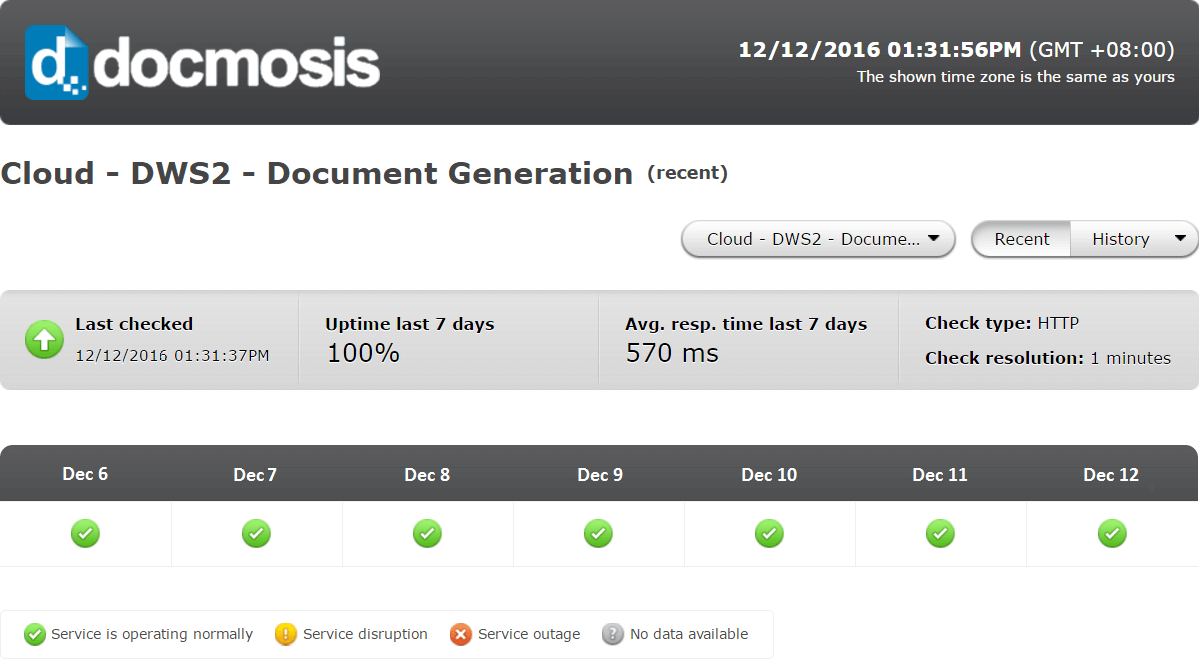
Task: Click the Dec 11 column header
Action: tap(940, 475)
